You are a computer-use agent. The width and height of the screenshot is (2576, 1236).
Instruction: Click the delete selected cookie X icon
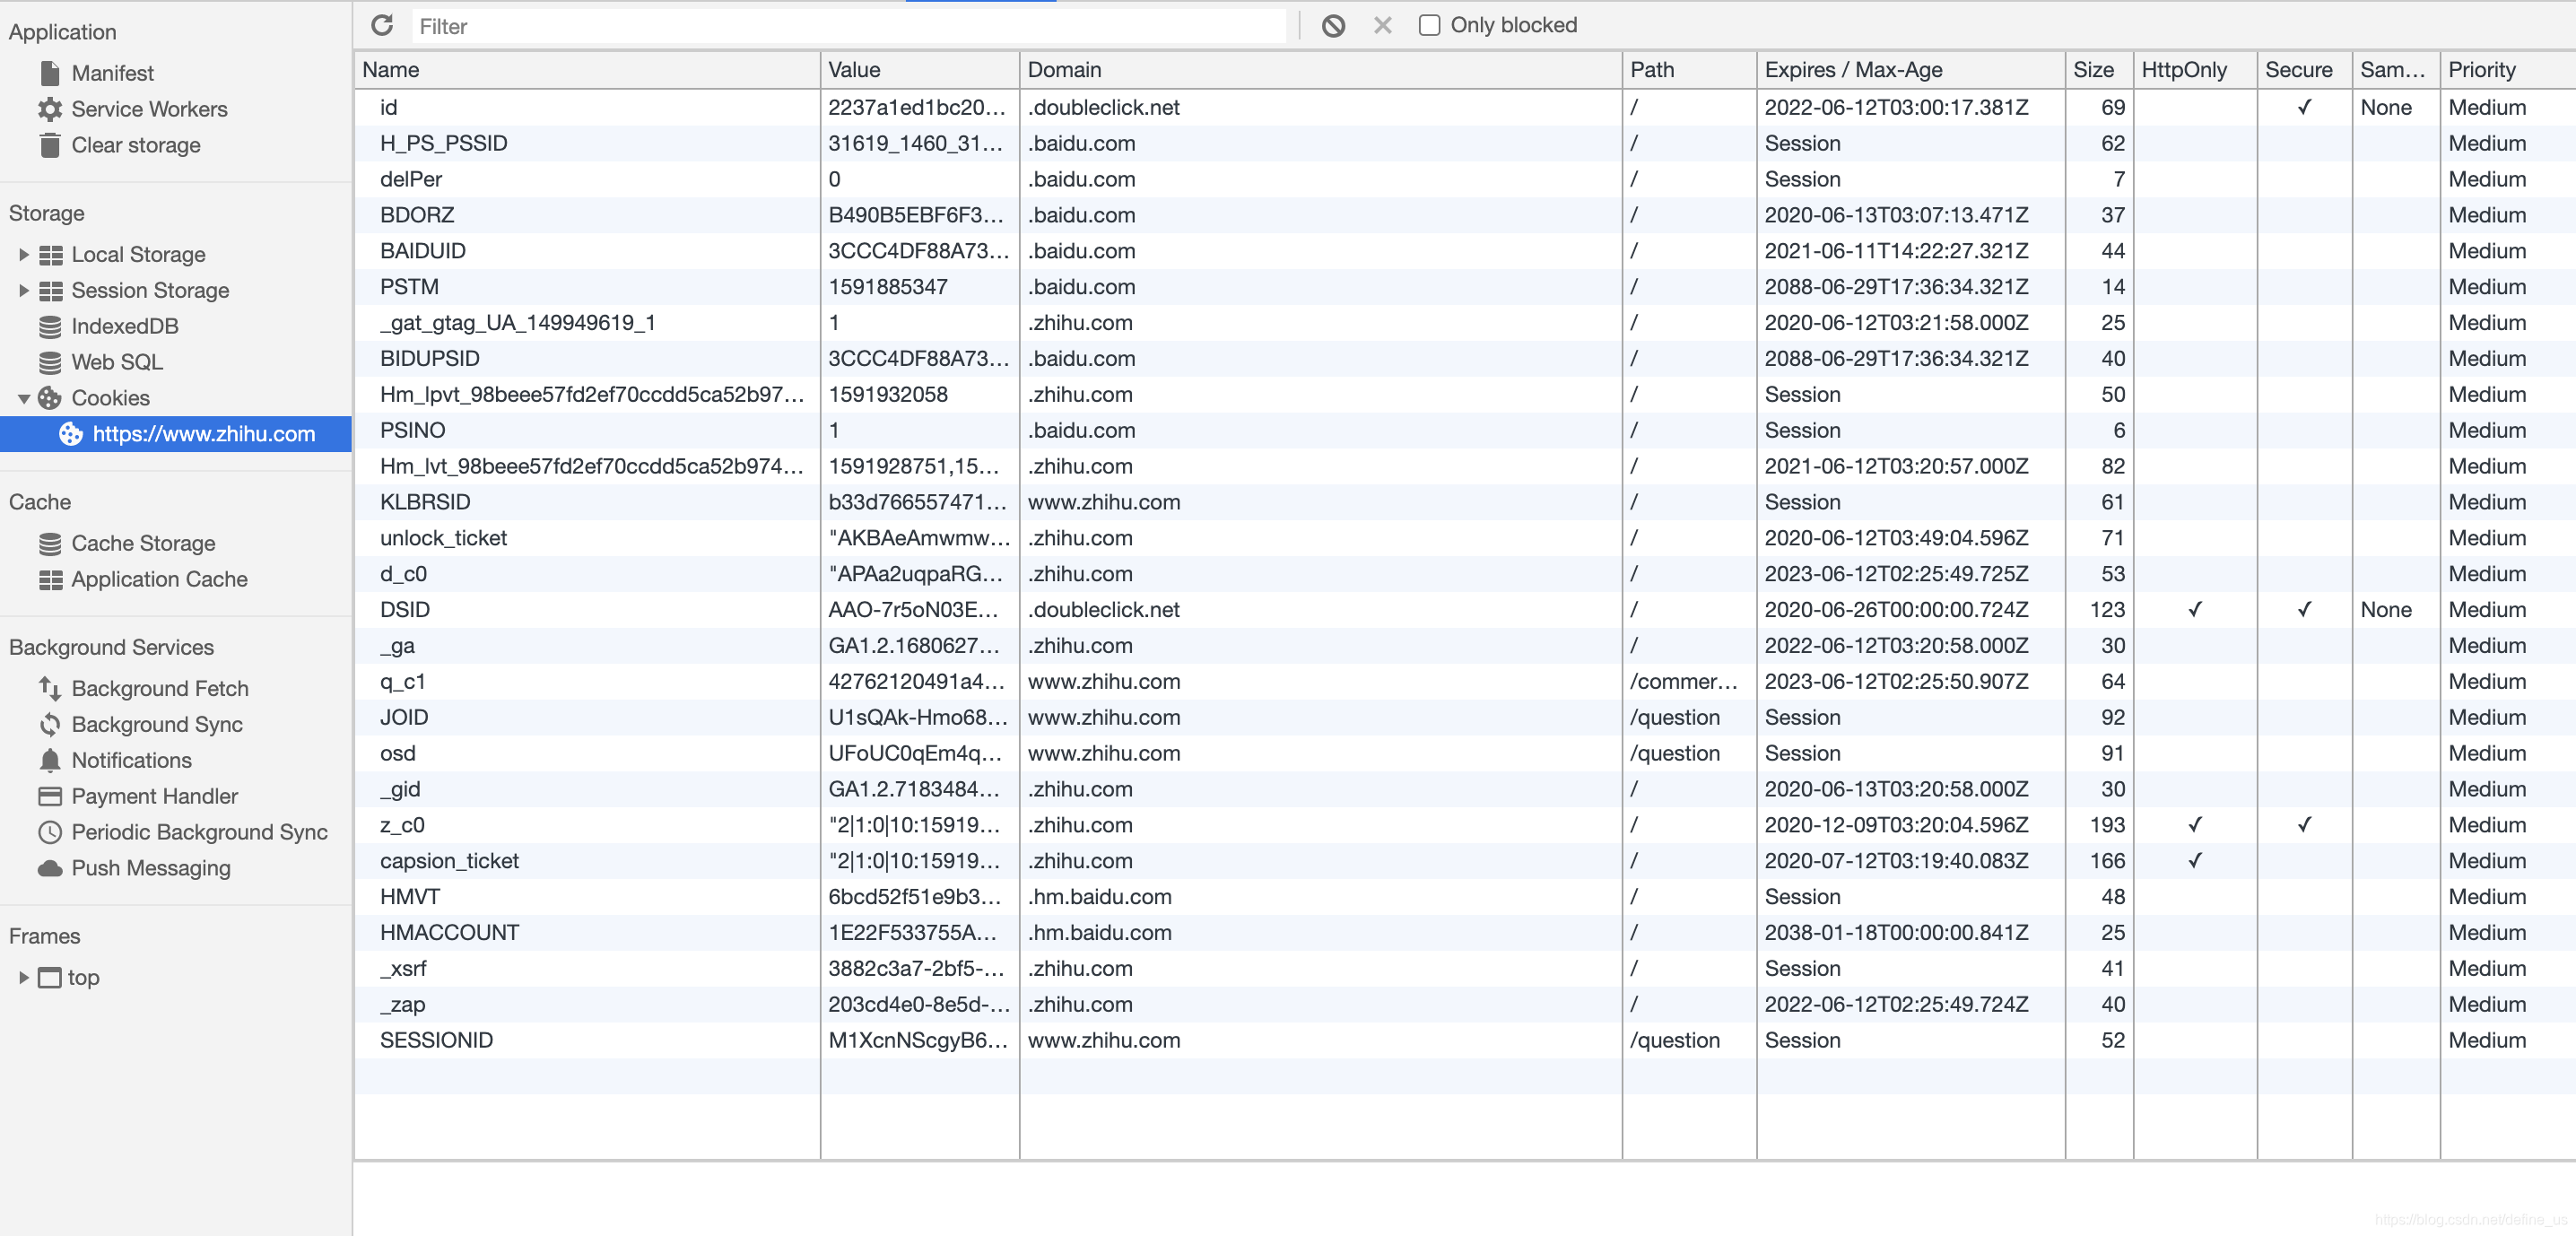click(x=1383, y=25)
